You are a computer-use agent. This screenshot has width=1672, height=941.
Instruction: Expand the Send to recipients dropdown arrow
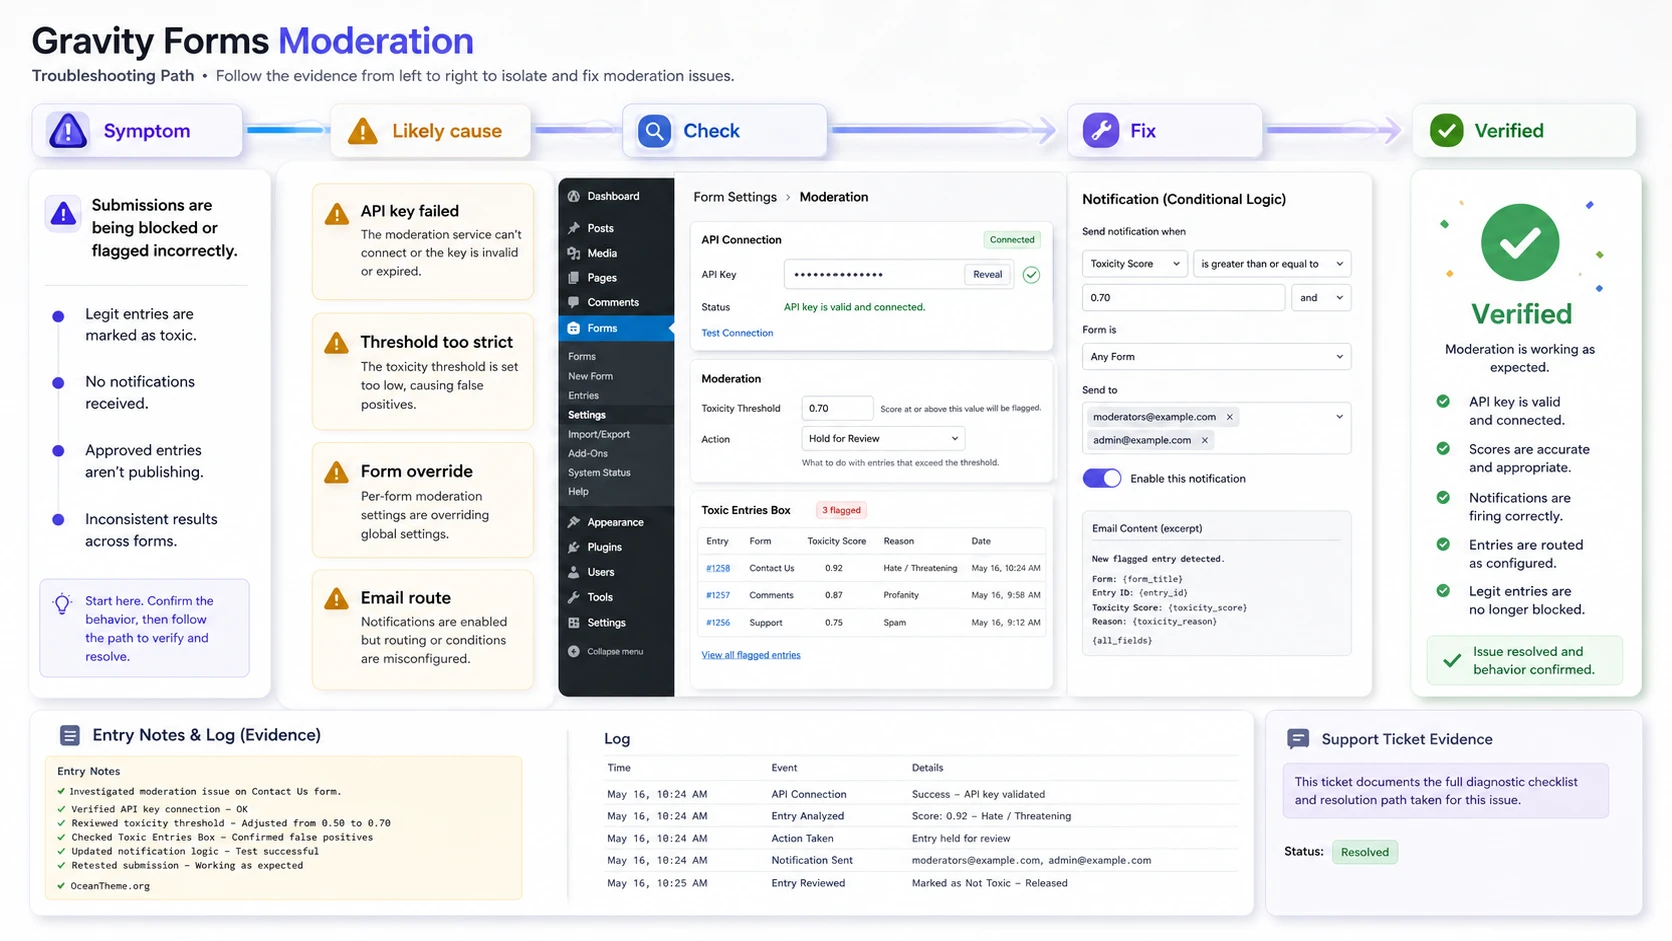pyautogui.click(x=1339, y=417)
